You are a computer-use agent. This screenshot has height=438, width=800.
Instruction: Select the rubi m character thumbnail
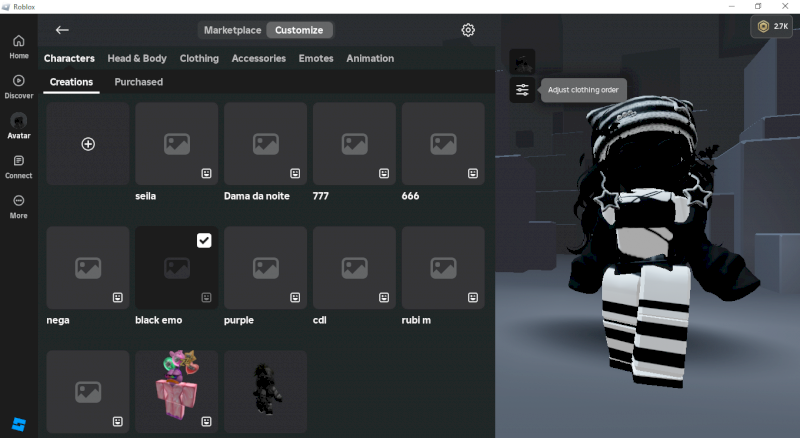(443, 267)
